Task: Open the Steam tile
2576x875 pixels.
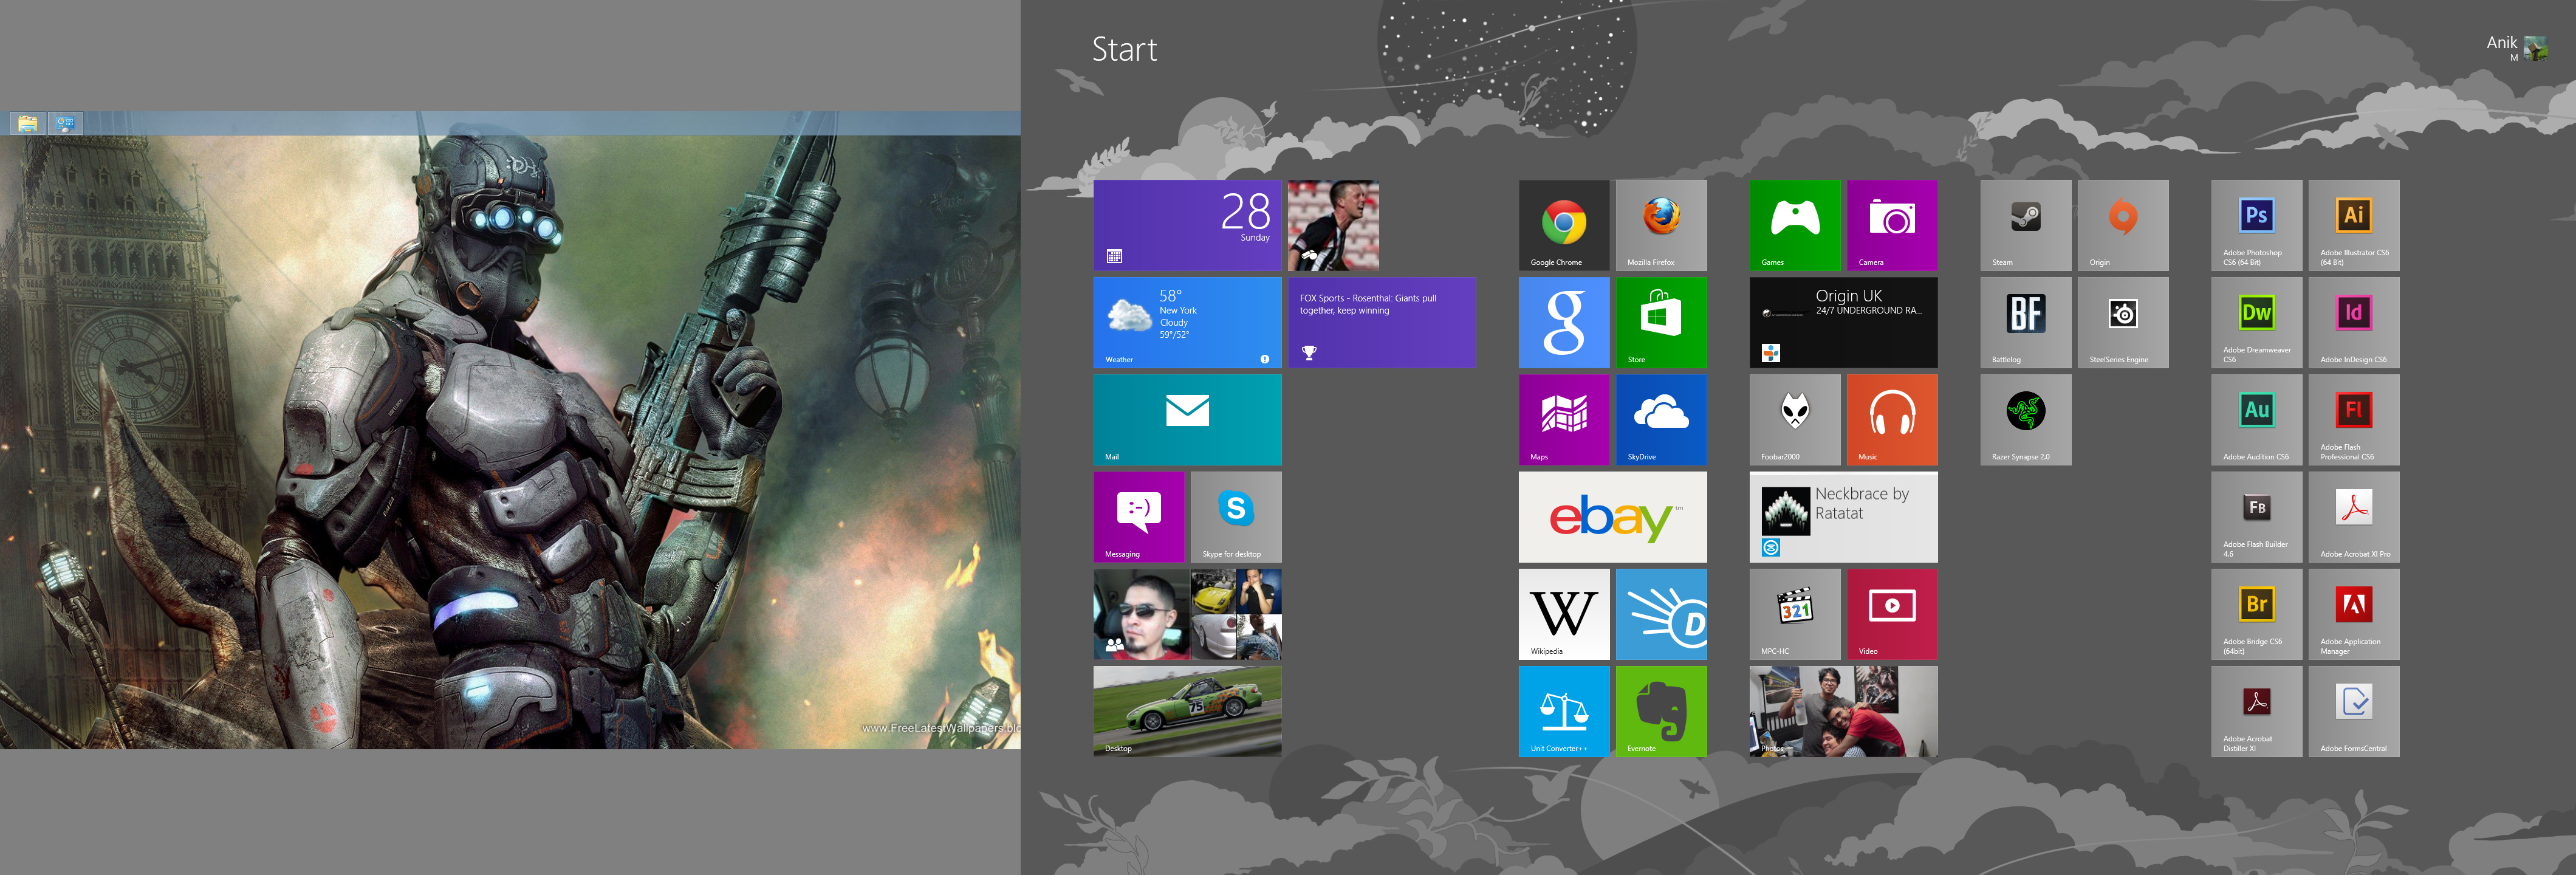Action: [x=2025, y=225]
